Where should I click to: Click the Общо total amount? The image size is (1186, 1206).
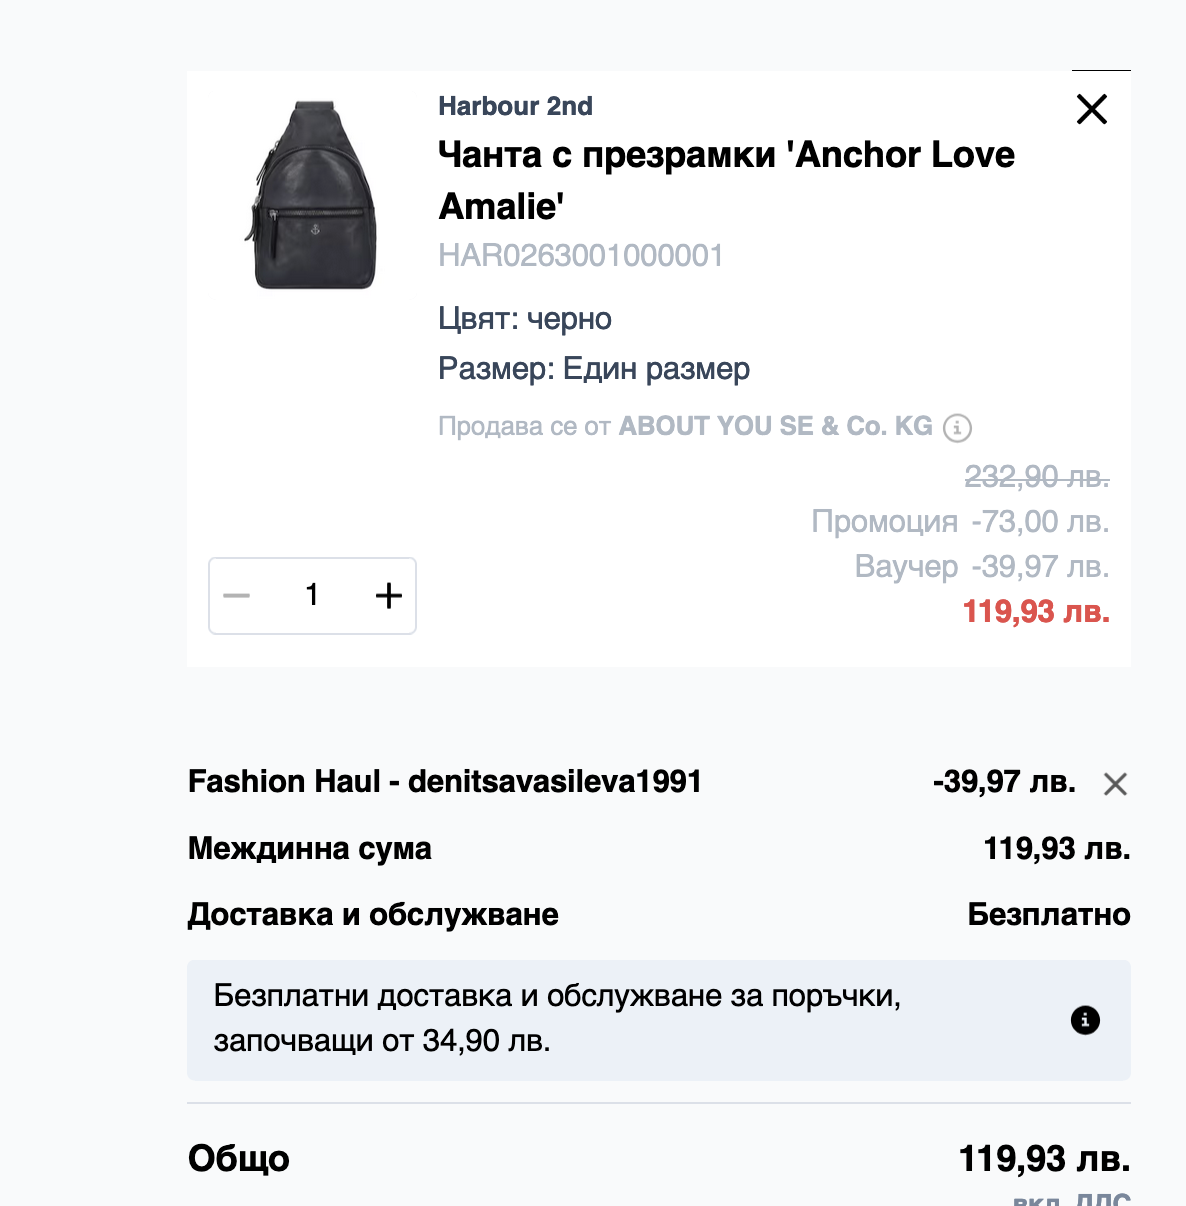point(1044,1159)
